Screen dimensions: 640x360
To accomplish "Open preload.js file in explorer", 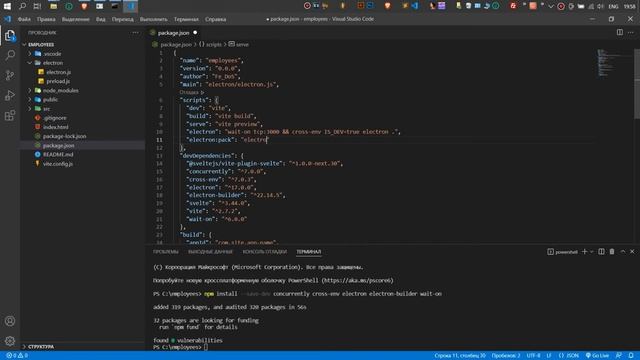I will click(x=58, y=81).
